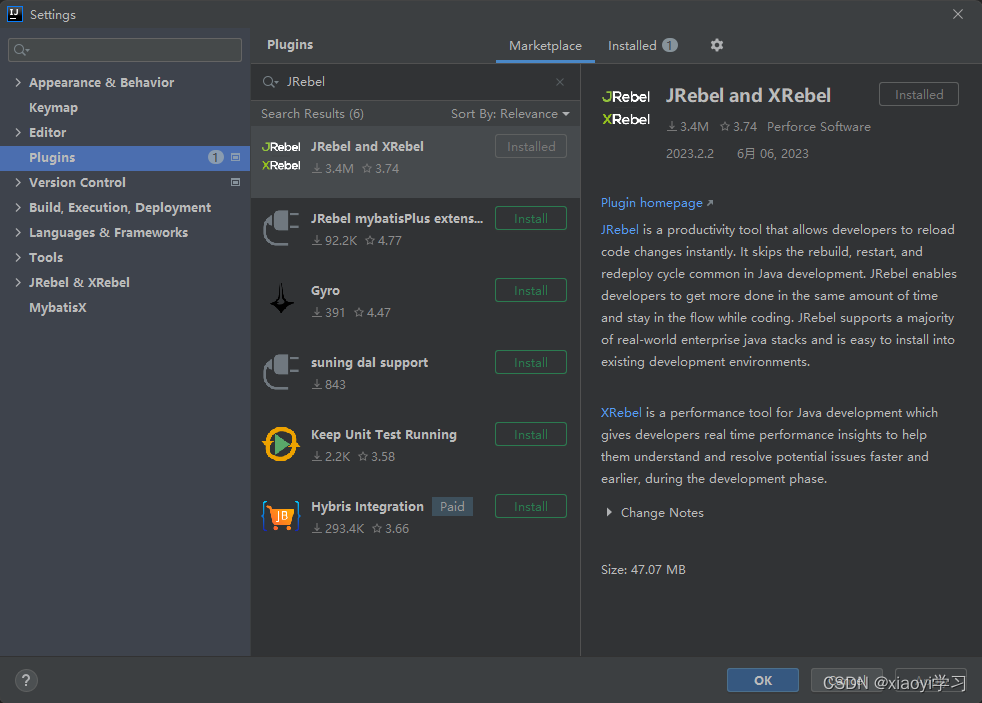Expand Appearance & Behavior settings

pos(18,82)
